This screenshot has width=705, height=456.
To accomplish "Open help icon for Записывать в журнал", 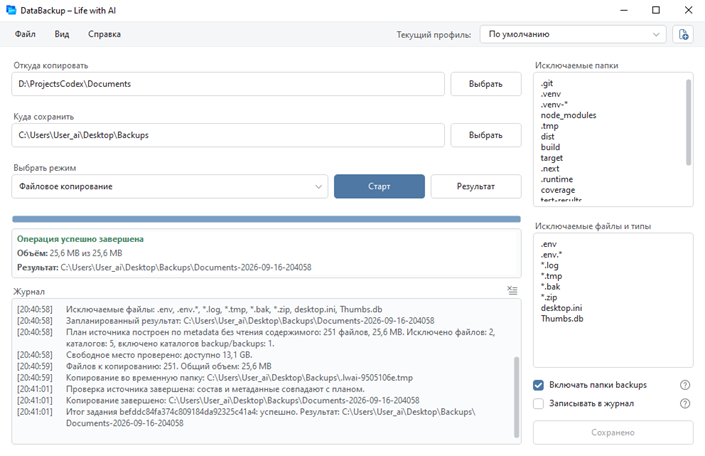I will click(685, 403).
